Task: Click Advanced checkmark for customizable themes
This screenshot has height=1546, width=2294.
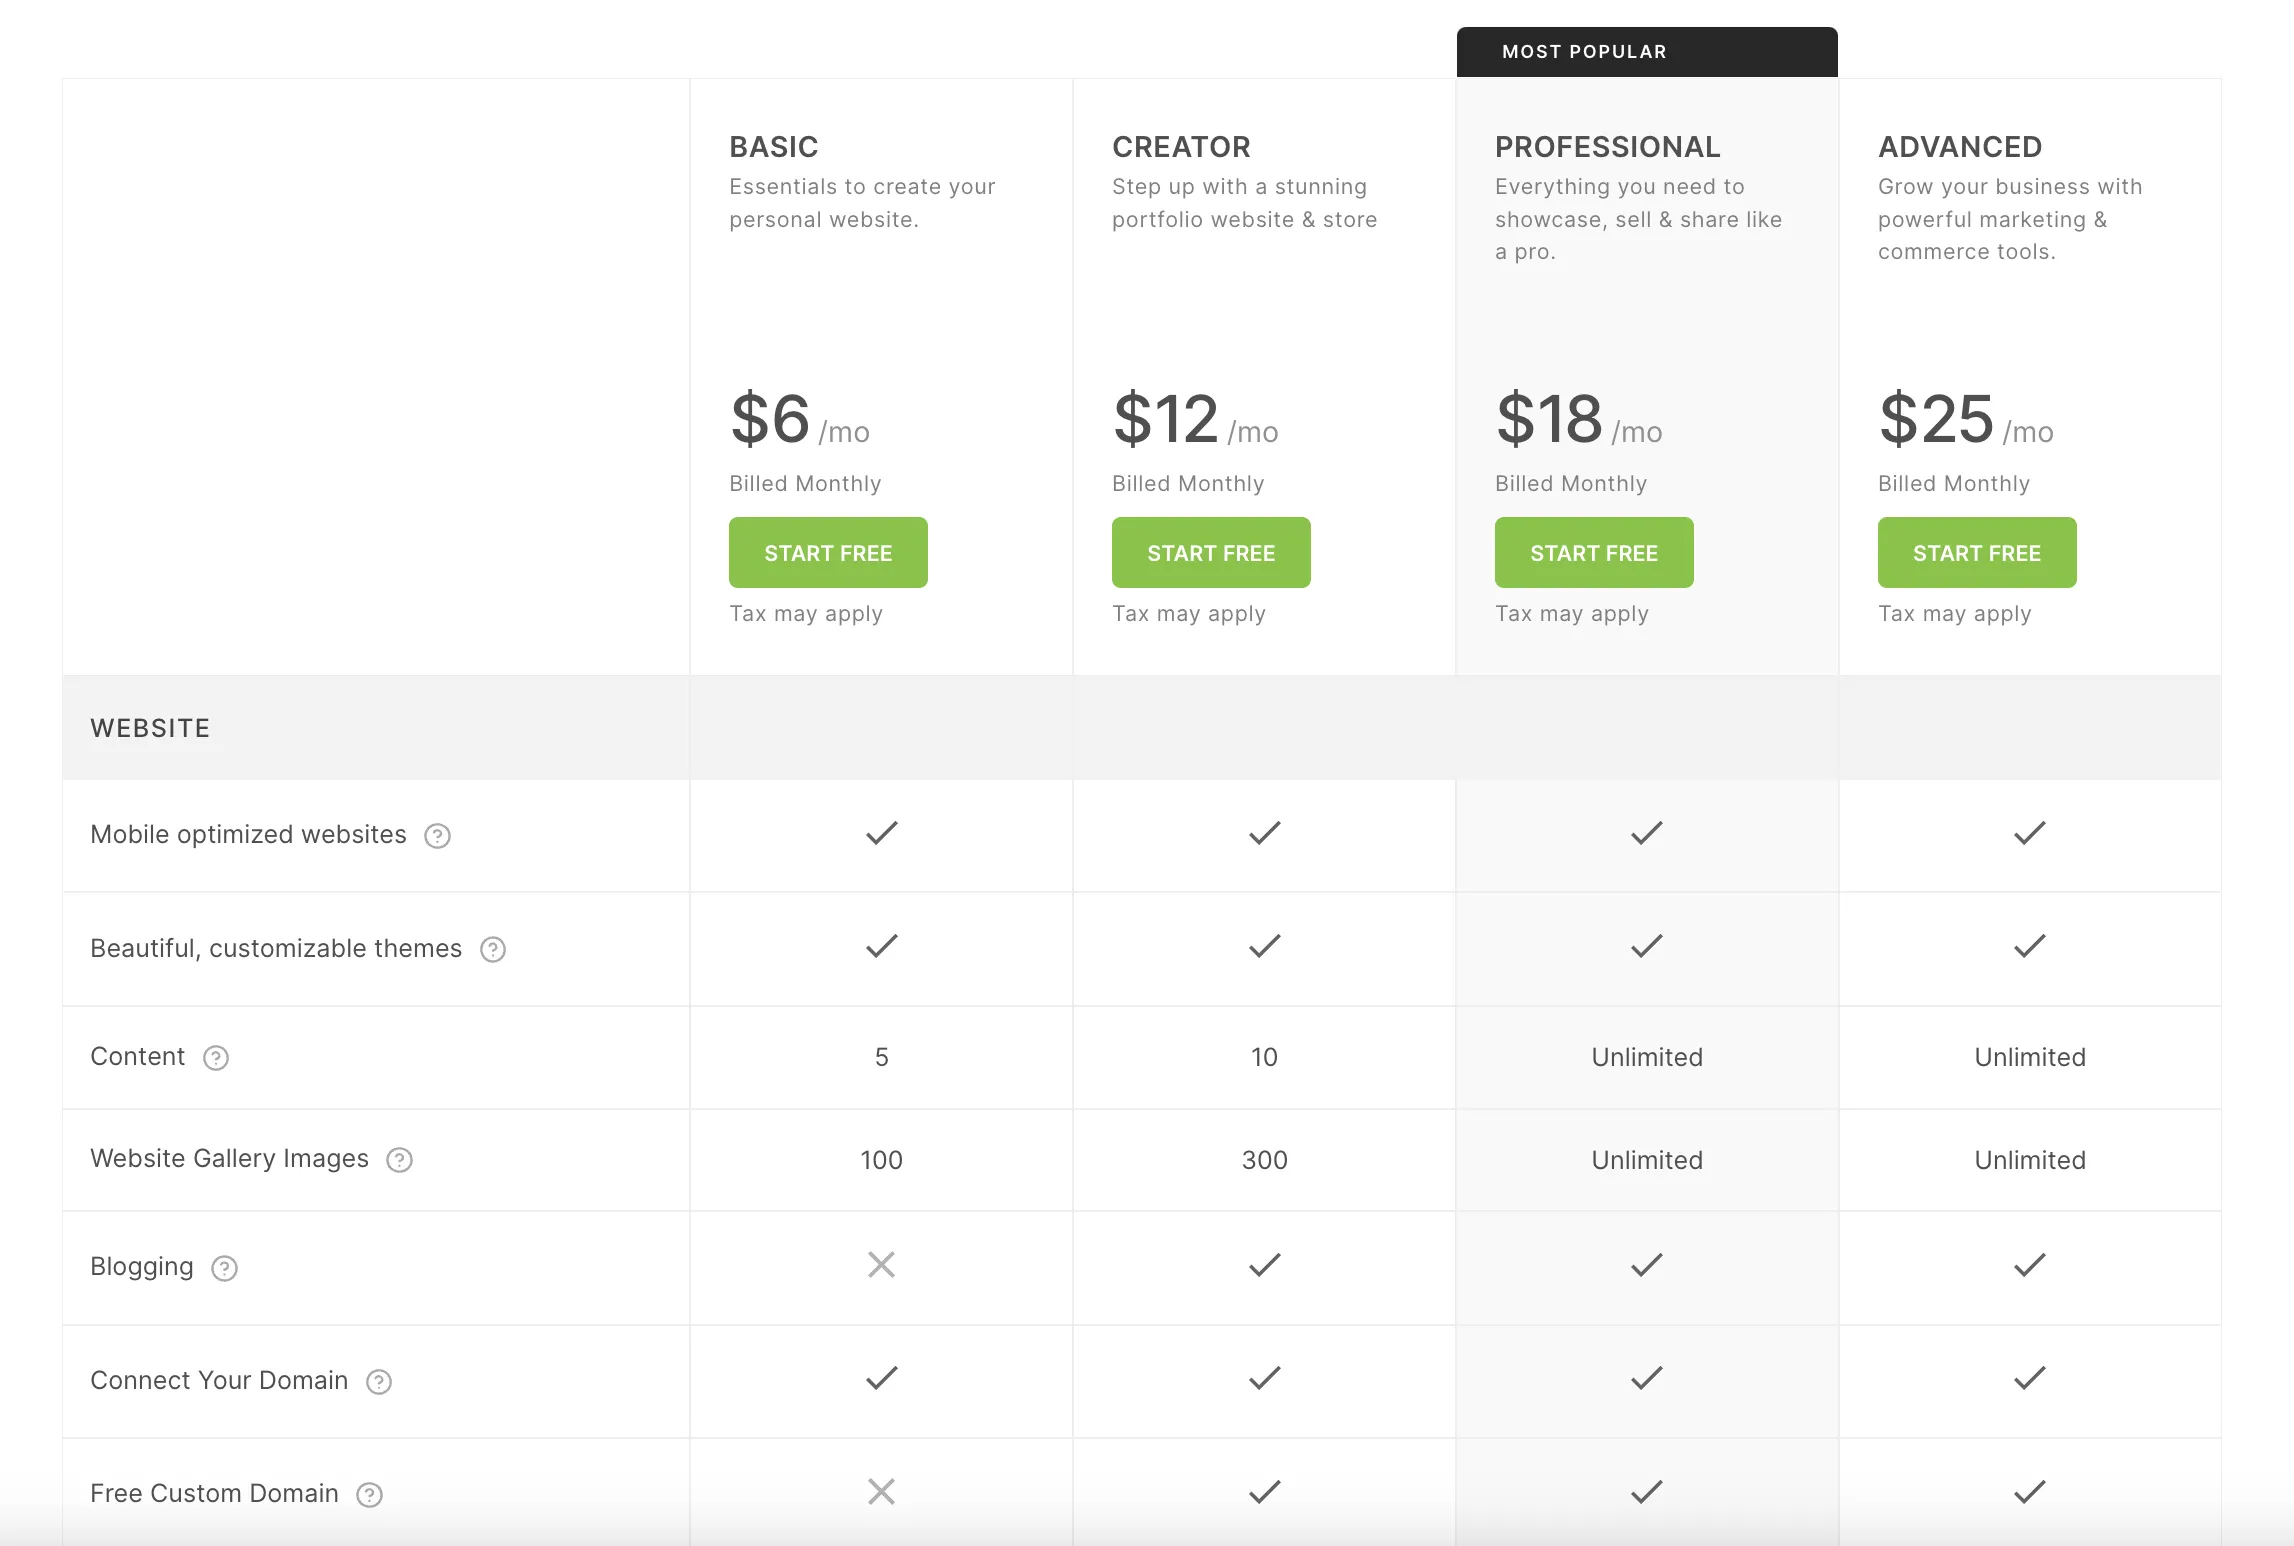Action: (2030, 946)
